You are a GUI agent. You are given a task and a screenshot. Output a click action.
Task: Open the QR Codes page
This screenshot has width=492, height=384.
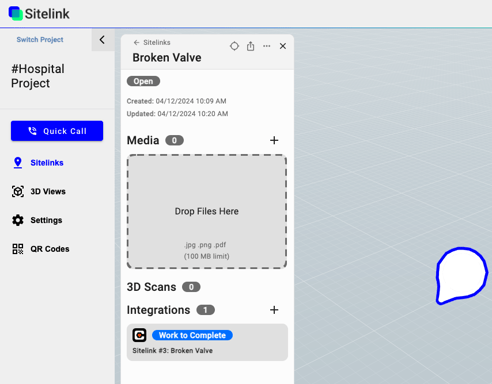point(41,249)
